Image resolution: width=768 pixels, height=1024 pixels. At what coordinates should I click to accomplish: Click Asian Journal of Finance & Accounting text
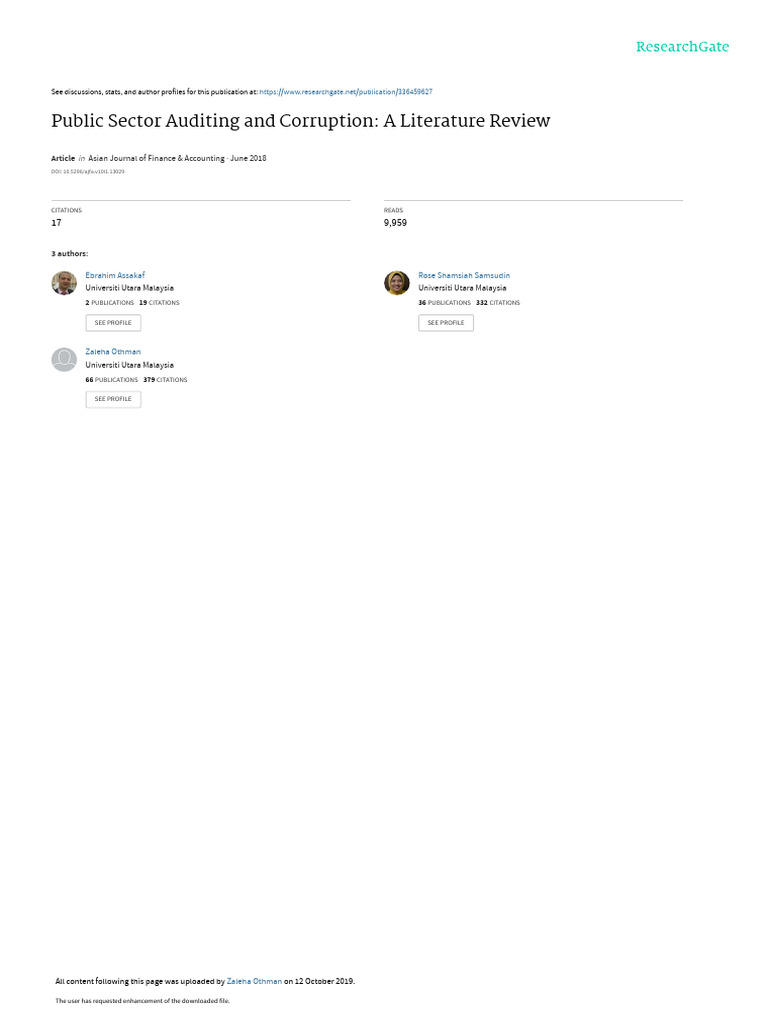point(156,158)
